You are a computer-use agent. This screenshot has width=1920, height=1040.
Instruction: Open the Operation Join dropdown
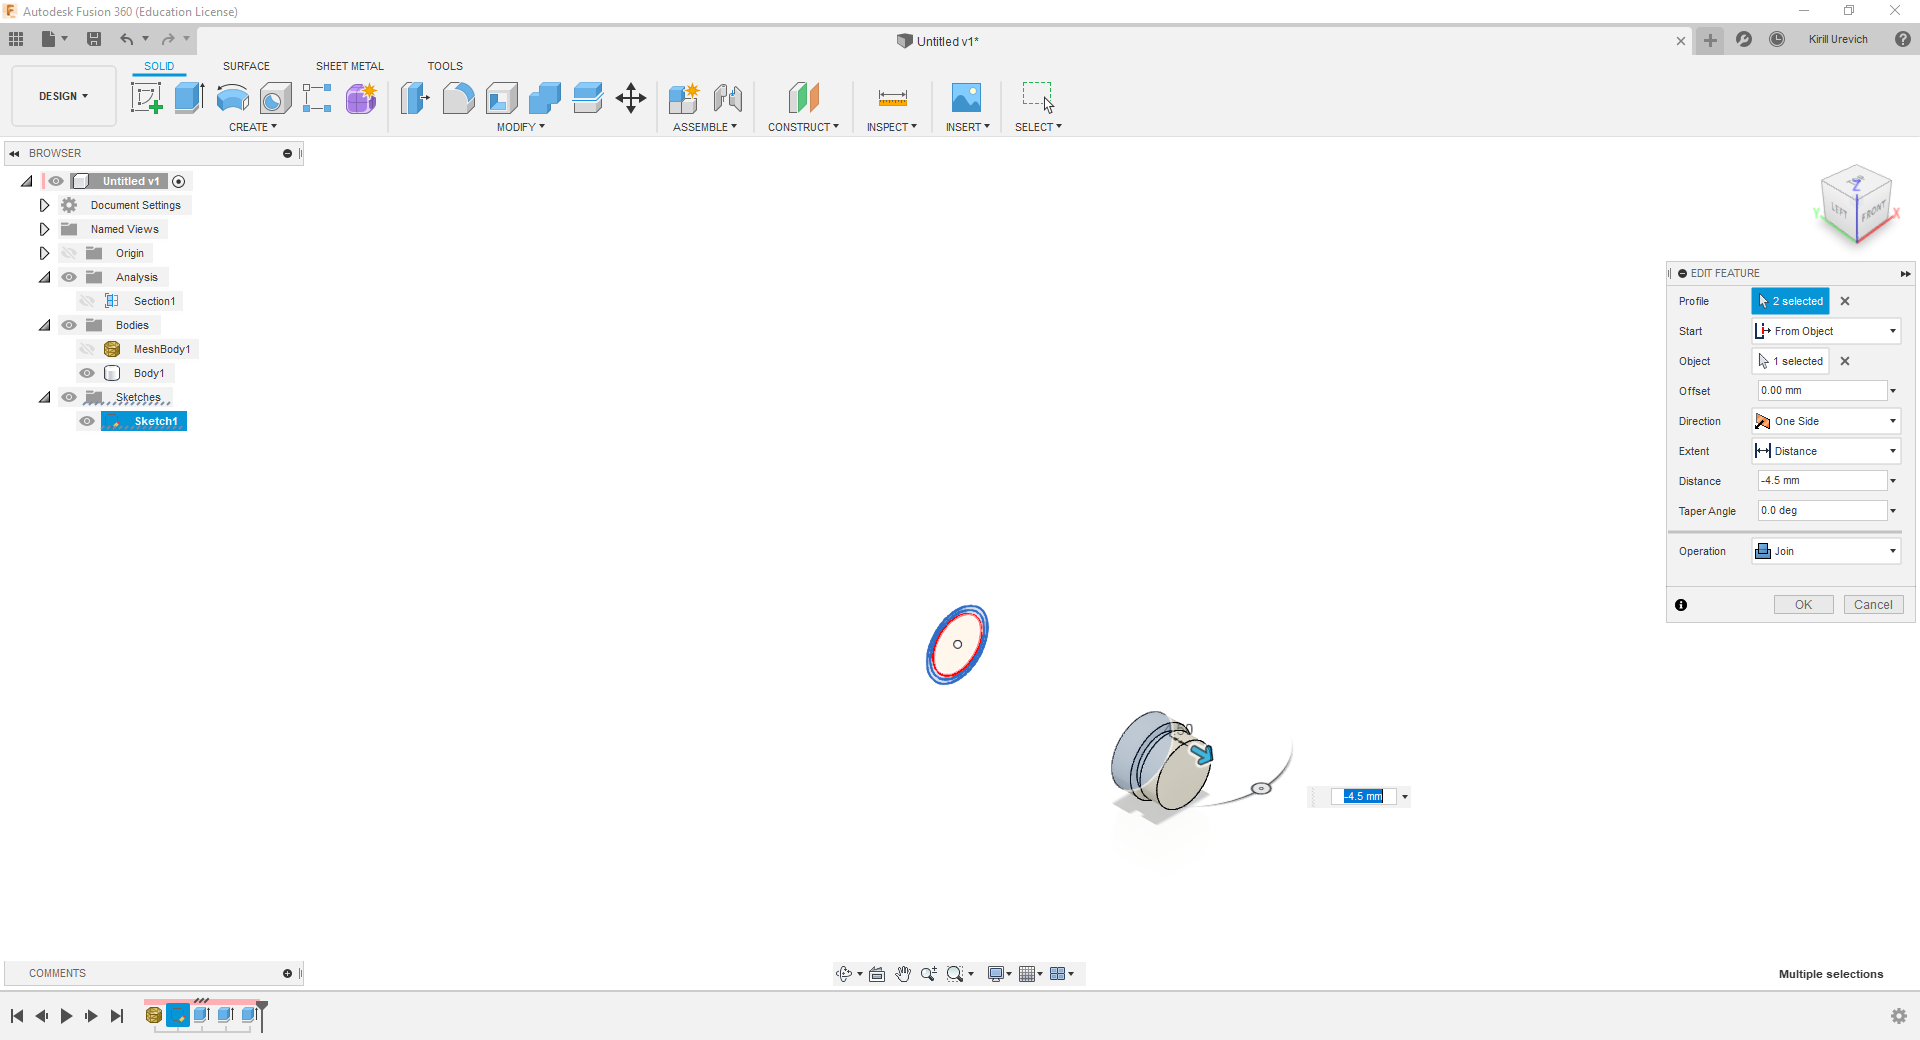[1826, 551]
